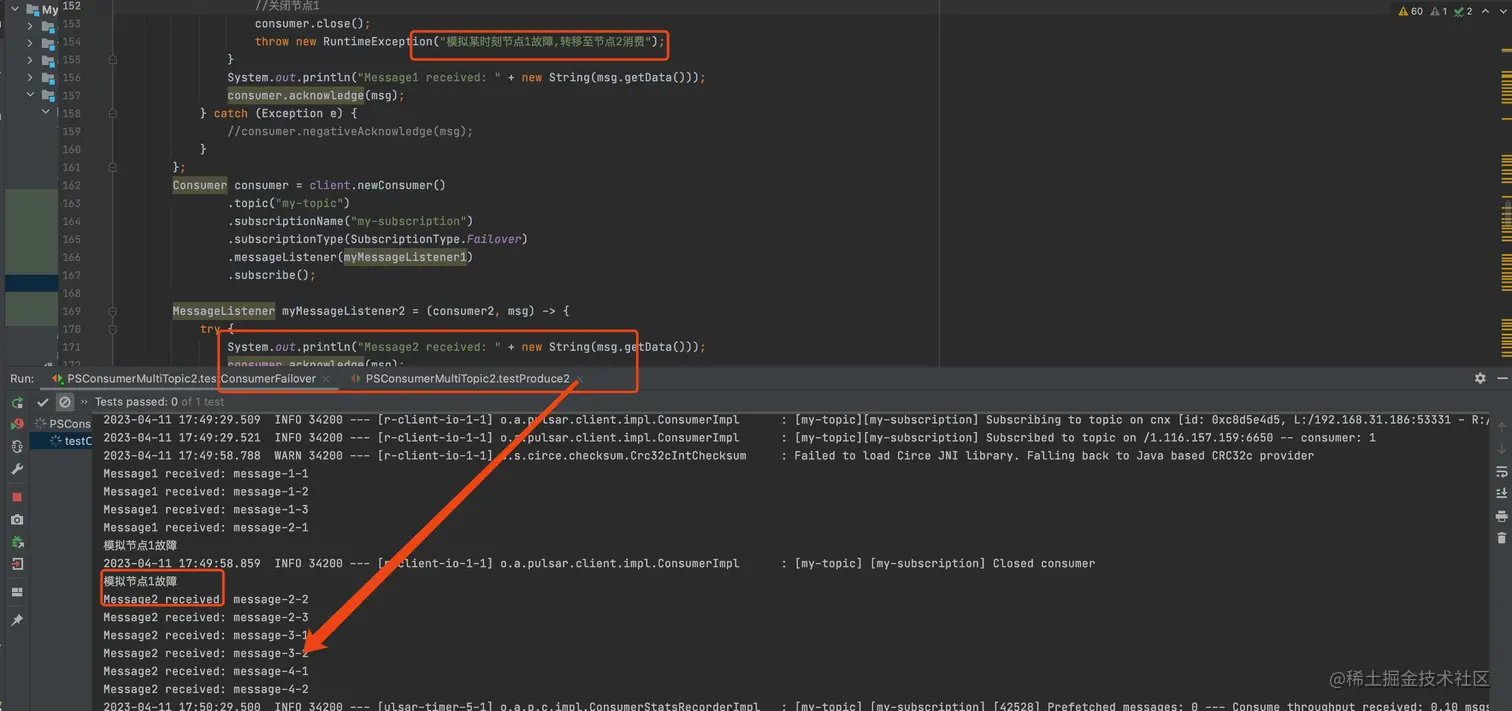
Task: Click the bug-with-arrow icon in Run sidebar
Action: (x=17, y=542)
